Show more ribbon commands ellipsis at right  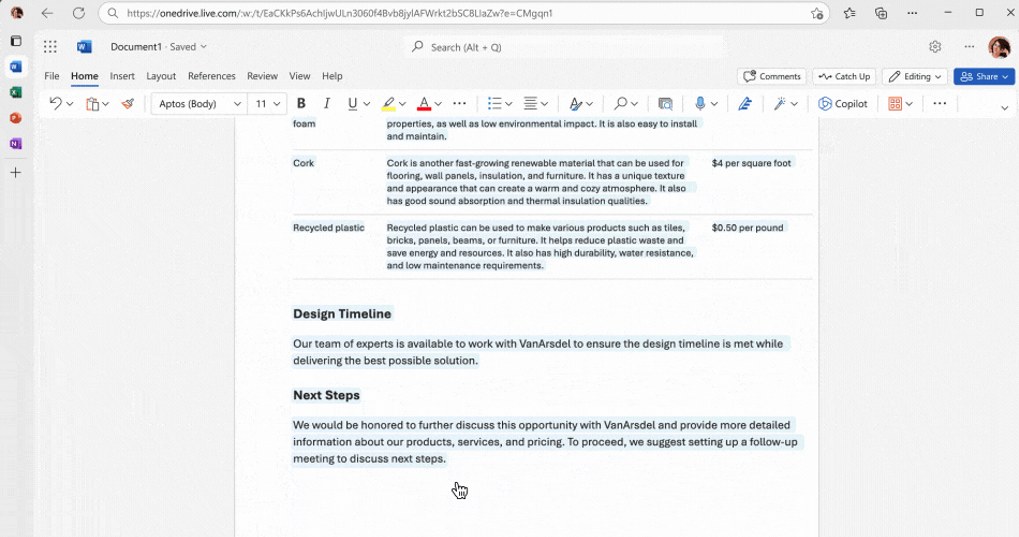940,103
